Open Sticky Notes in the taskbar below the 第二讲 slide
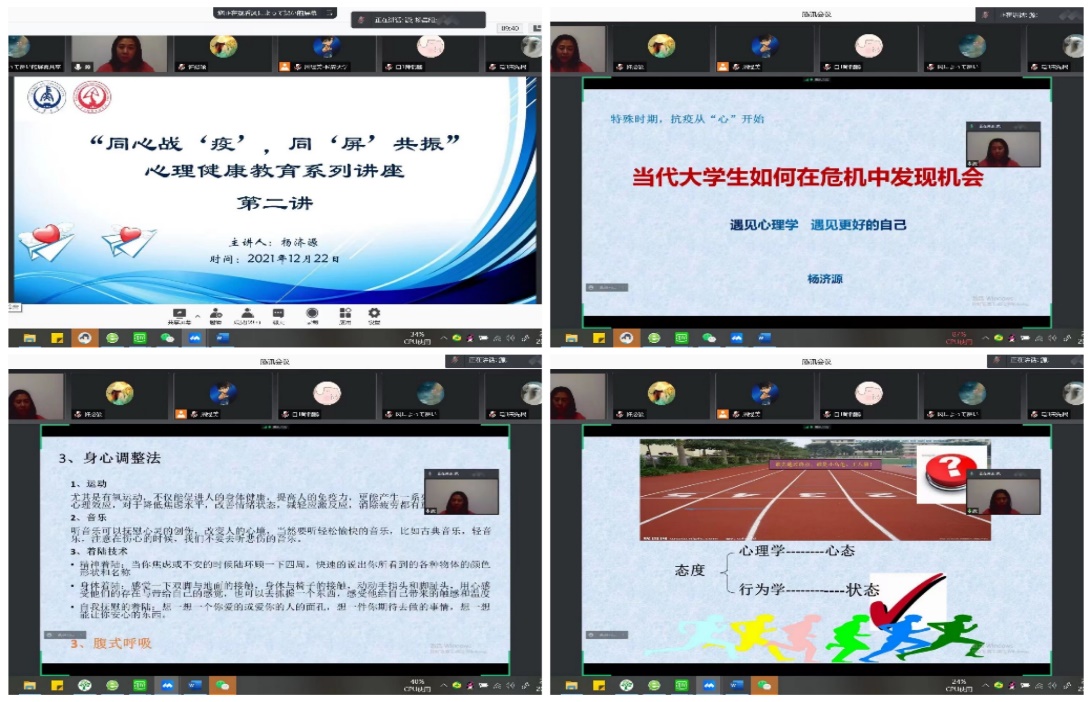This screenshot has width=1092, height=702. 57,338
